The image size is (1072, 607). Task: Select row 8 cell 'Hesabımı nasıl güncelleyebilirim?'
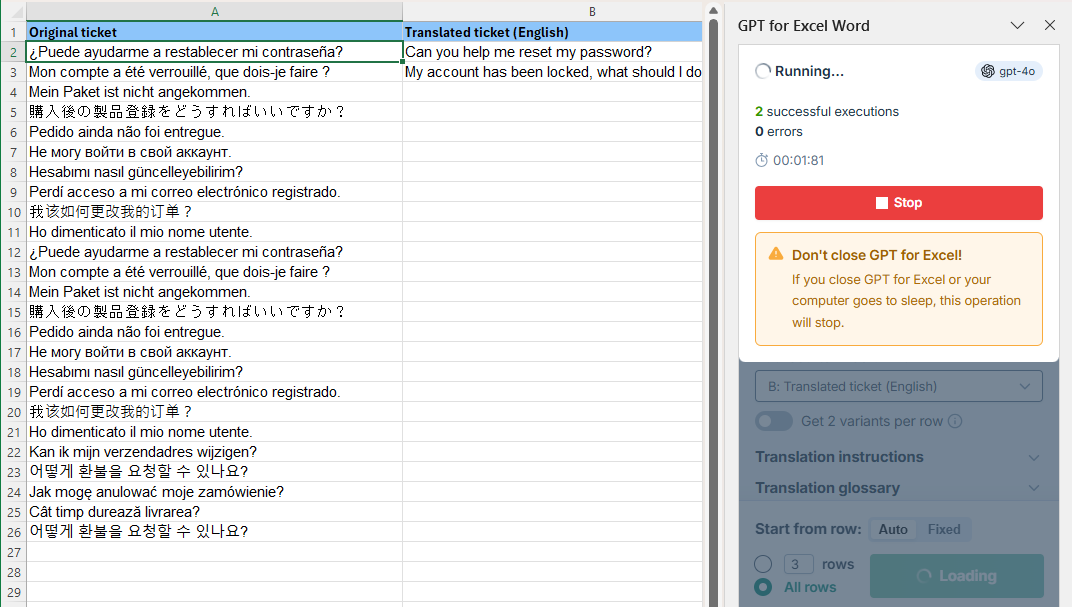(x=215, y=172)
